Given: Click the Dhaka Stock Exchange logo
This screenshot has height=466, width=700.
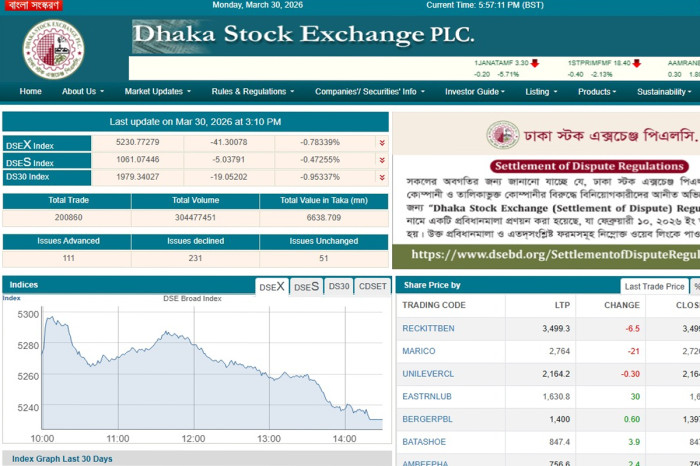Looking at the screenshot, I should pos(53,48).
